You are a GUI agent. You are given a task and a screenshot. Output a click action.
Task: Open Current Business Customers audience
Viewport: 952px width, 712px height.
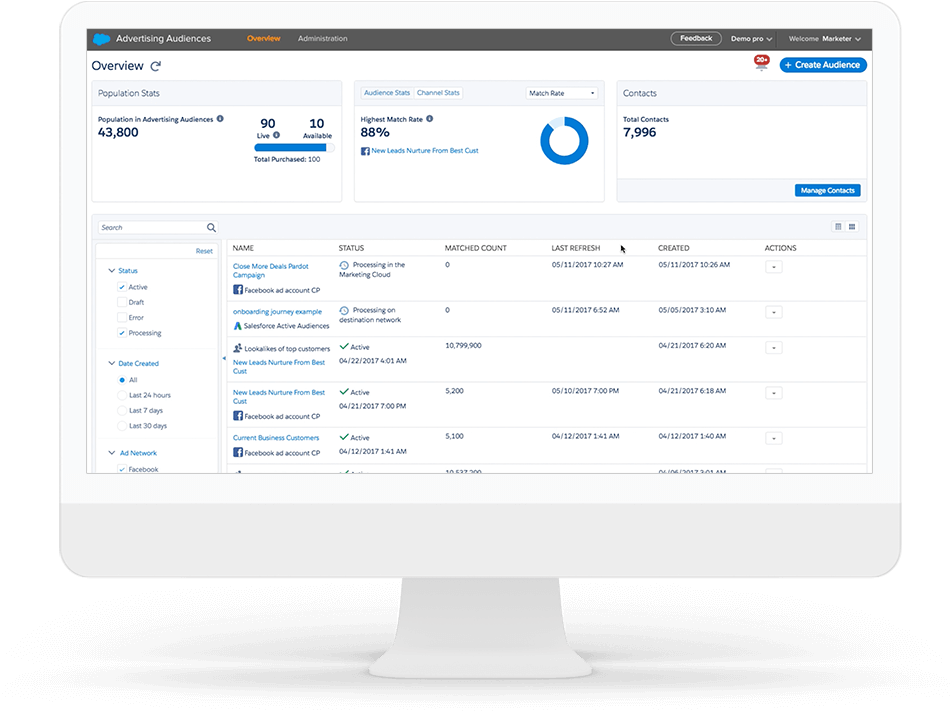pos(276,438)
